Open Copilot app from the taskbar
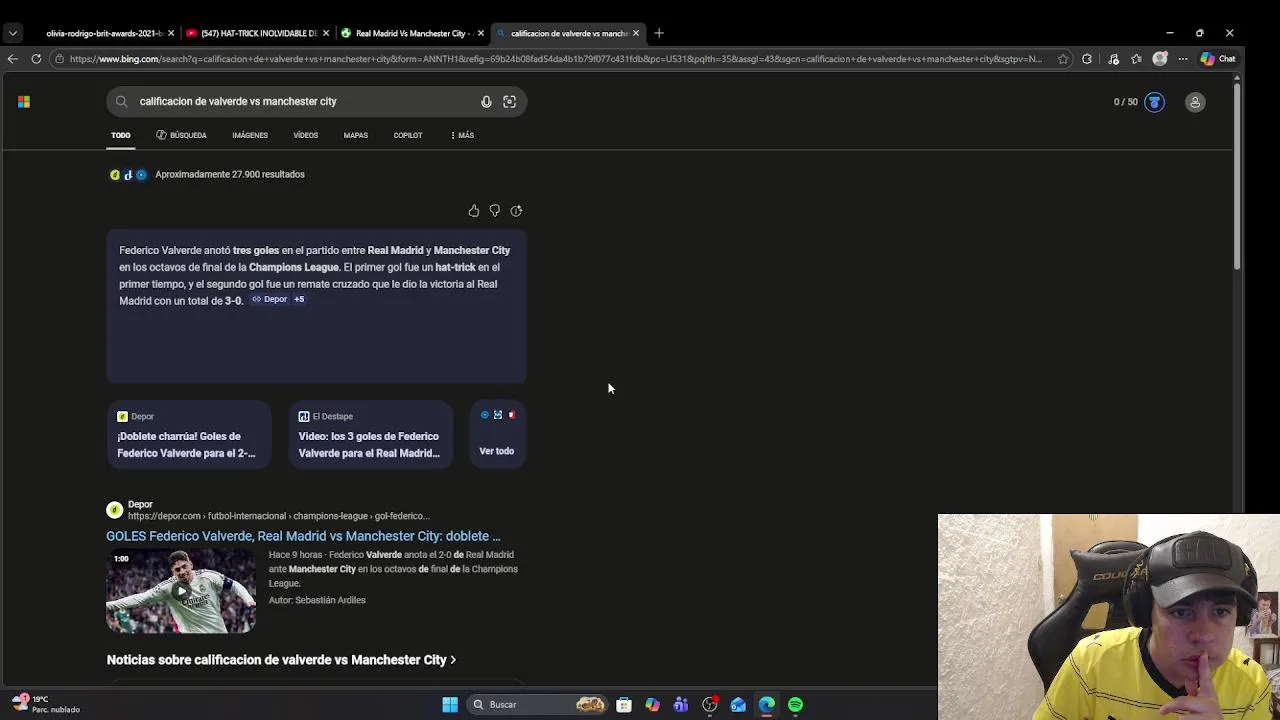1280x720 pixels. 652,705
